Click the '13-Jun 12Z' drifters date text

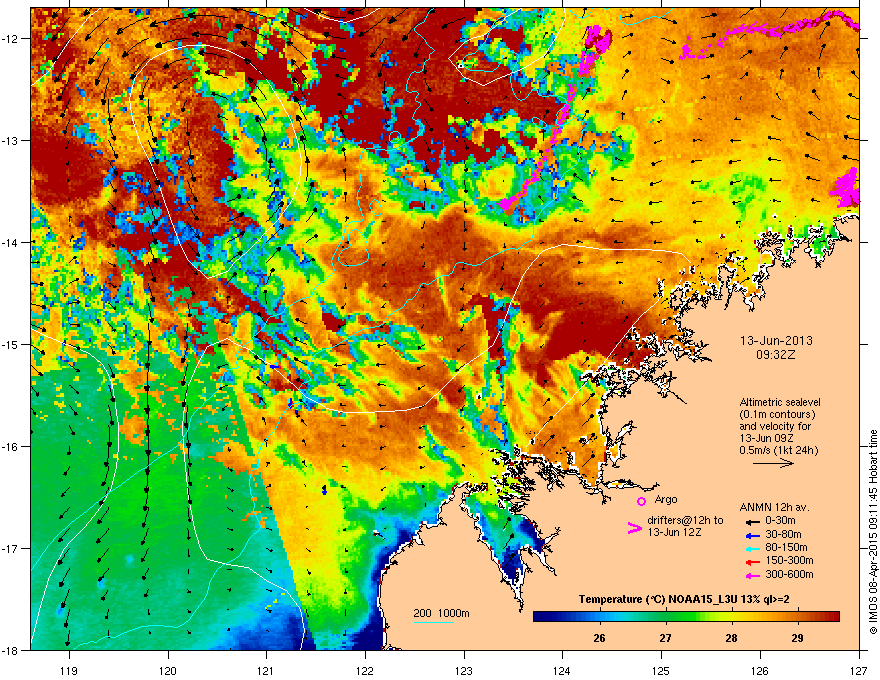(674, 532)
